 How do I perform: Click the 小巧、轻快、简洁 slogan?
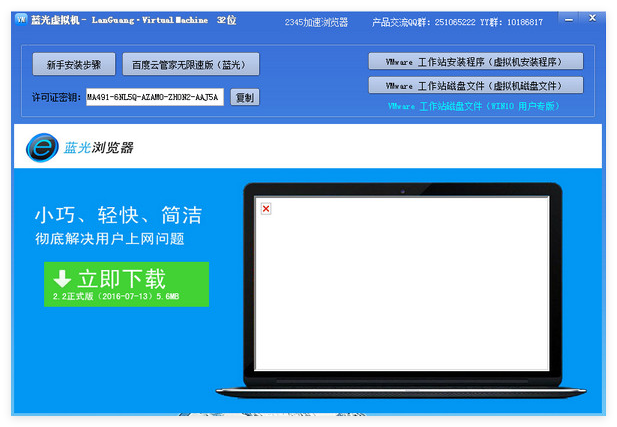point(118,215)
